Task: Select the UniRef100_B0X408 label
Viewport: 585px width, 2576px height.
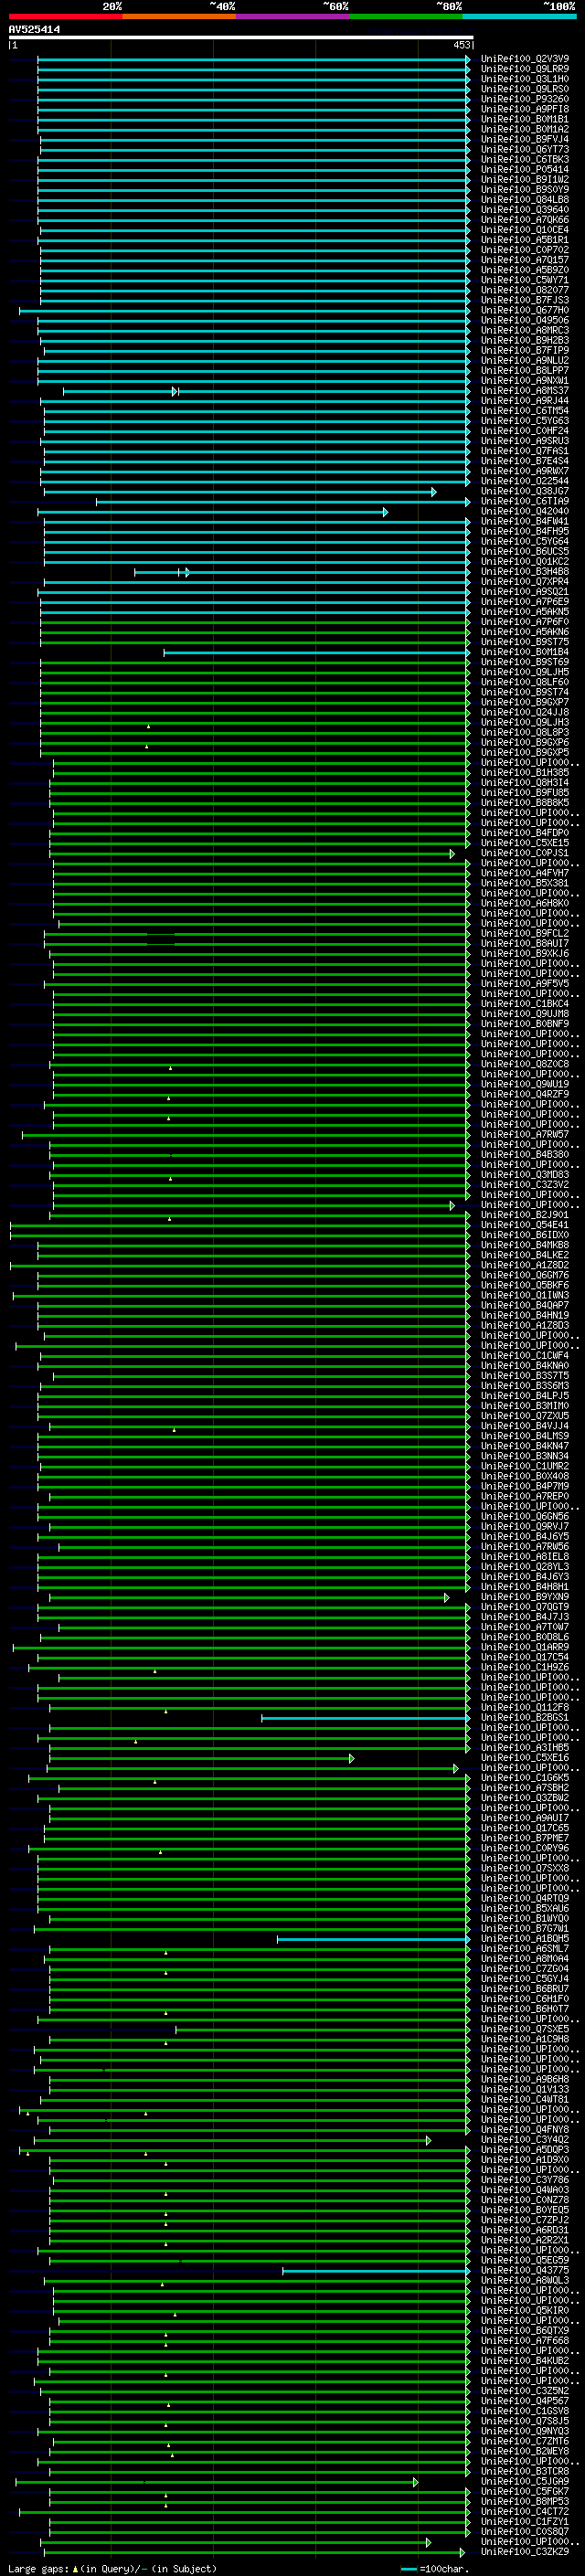Action: [524, 1476]
